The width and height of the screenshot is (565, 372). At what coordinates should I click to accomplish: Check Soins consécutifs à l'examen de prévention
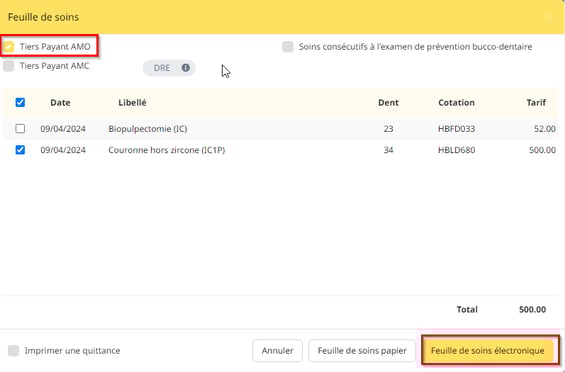(288, 47)
